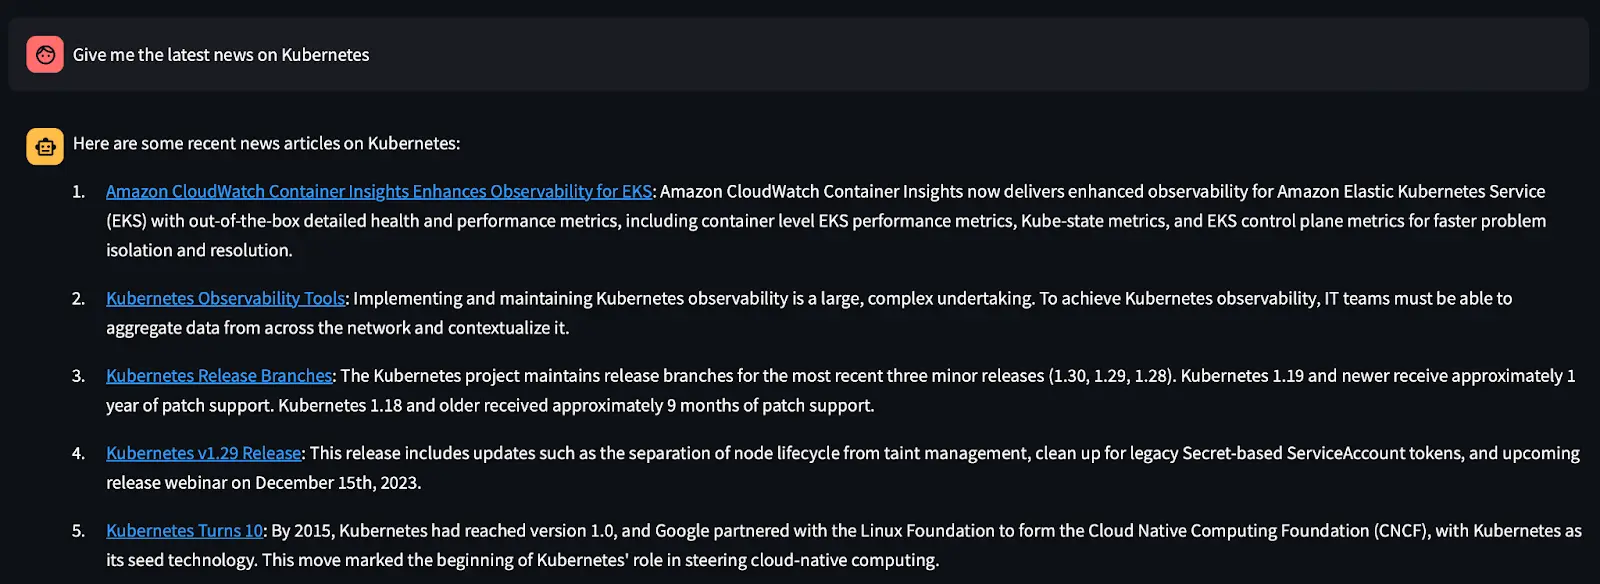Click list number 2 marker
The height and width of the screenshot is (584, 1600).
(78, 298)
